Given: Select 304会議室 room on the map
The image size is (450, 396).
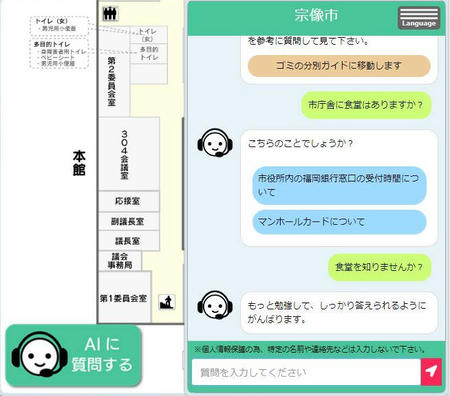Looking at the screenshot, I should tap(129, 154).
